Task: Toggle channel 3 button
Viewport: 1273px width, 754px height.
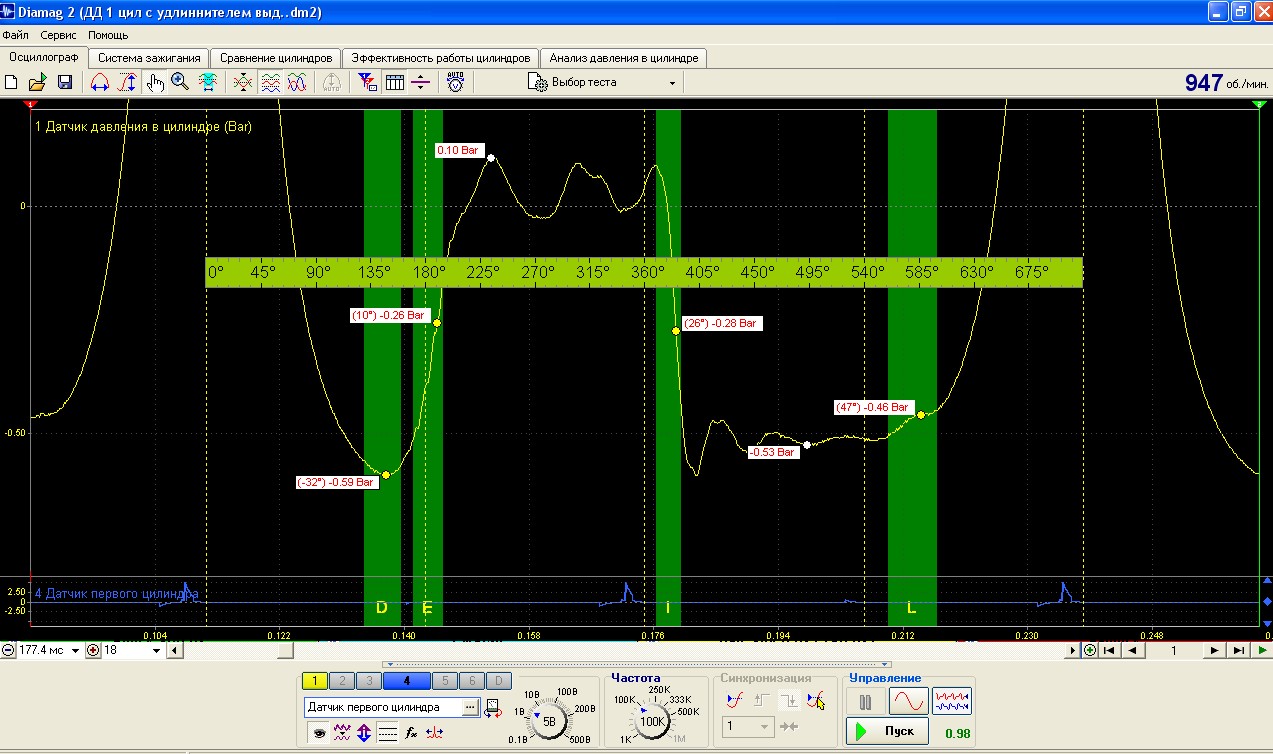Action: (x=369, y=681)
